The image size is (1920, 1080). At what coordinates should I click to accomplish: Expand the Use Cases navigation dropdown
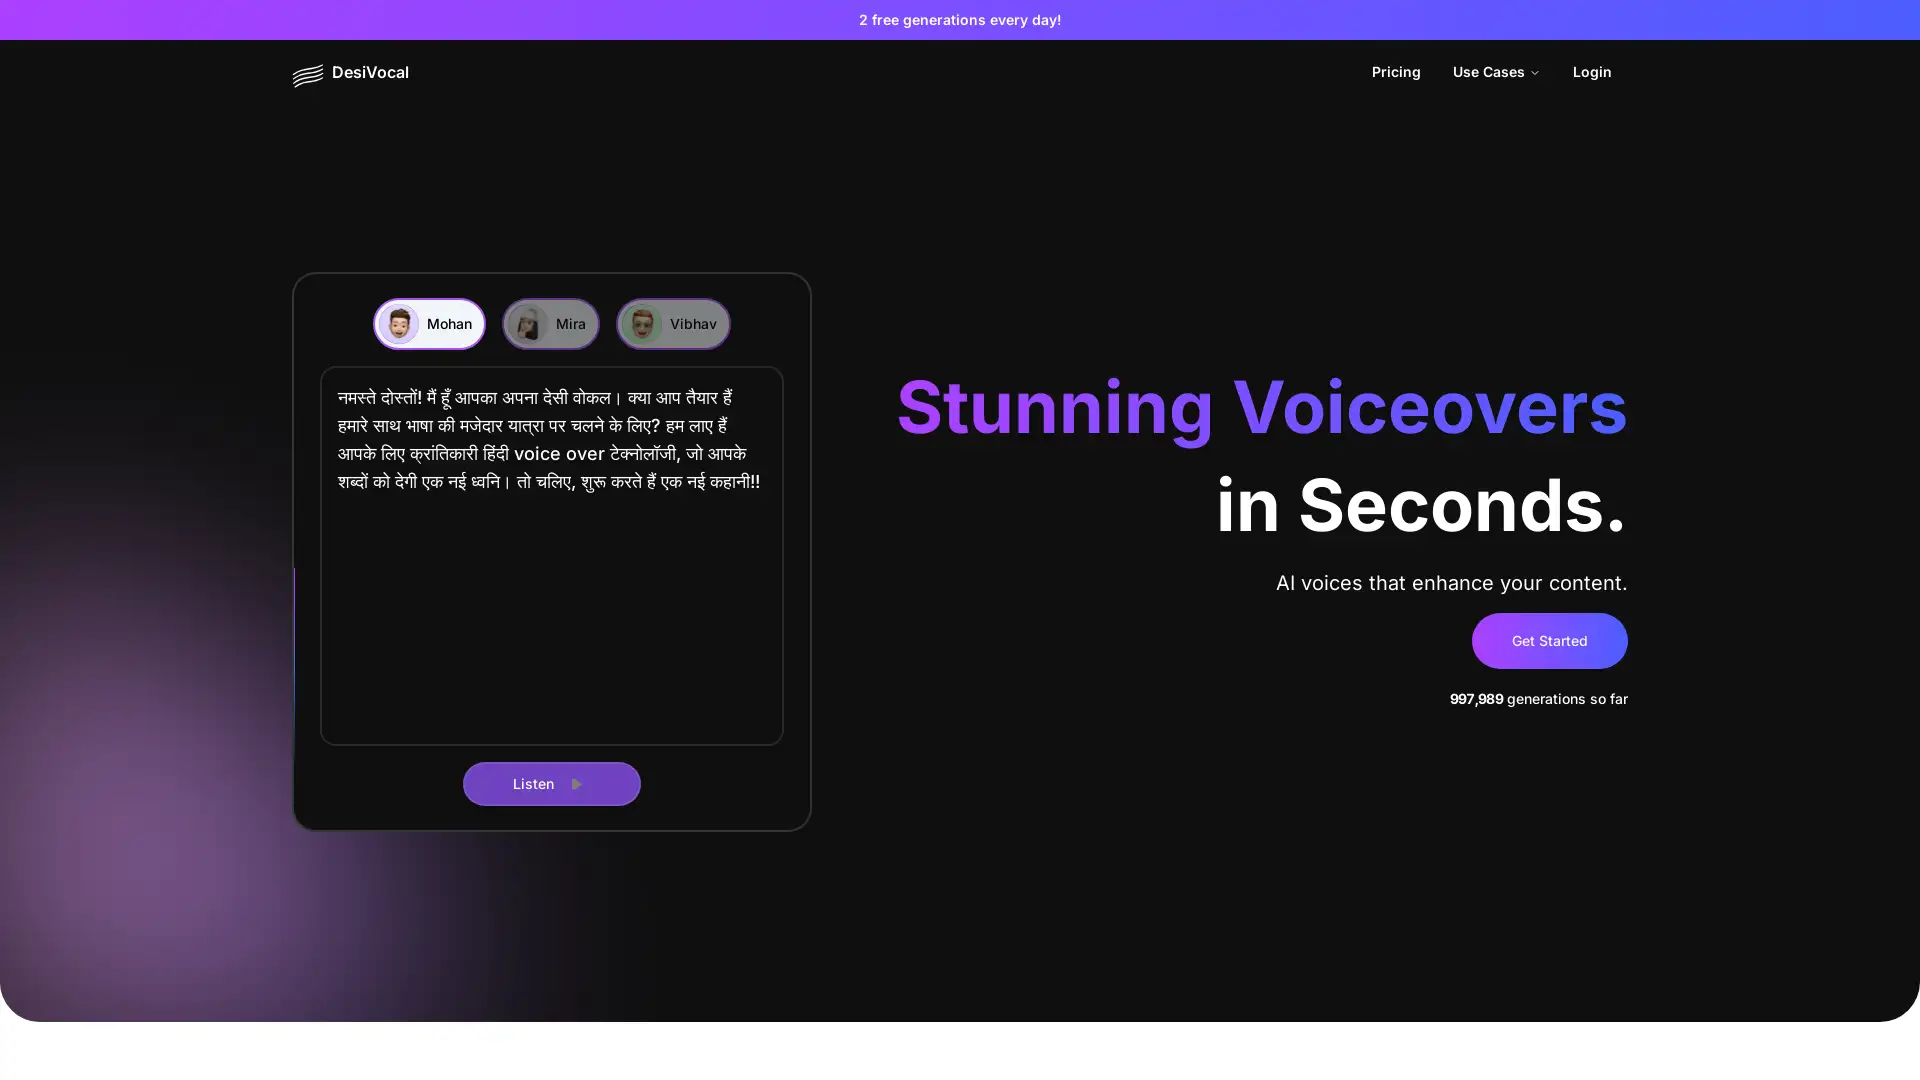pyautogui.click(x=1495, y=73)
